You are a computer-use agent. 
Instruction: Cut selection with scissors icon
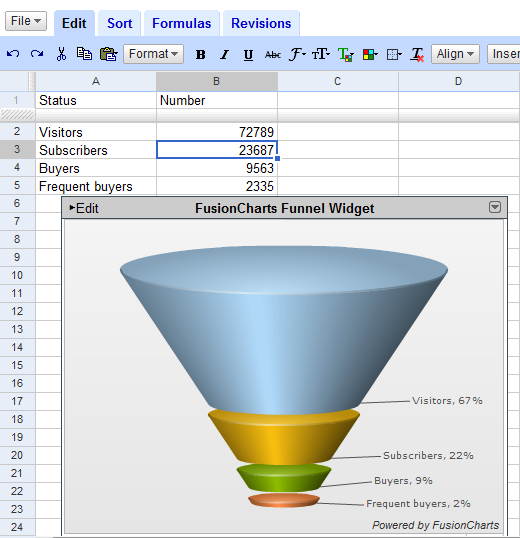click(x=61, y=54)
